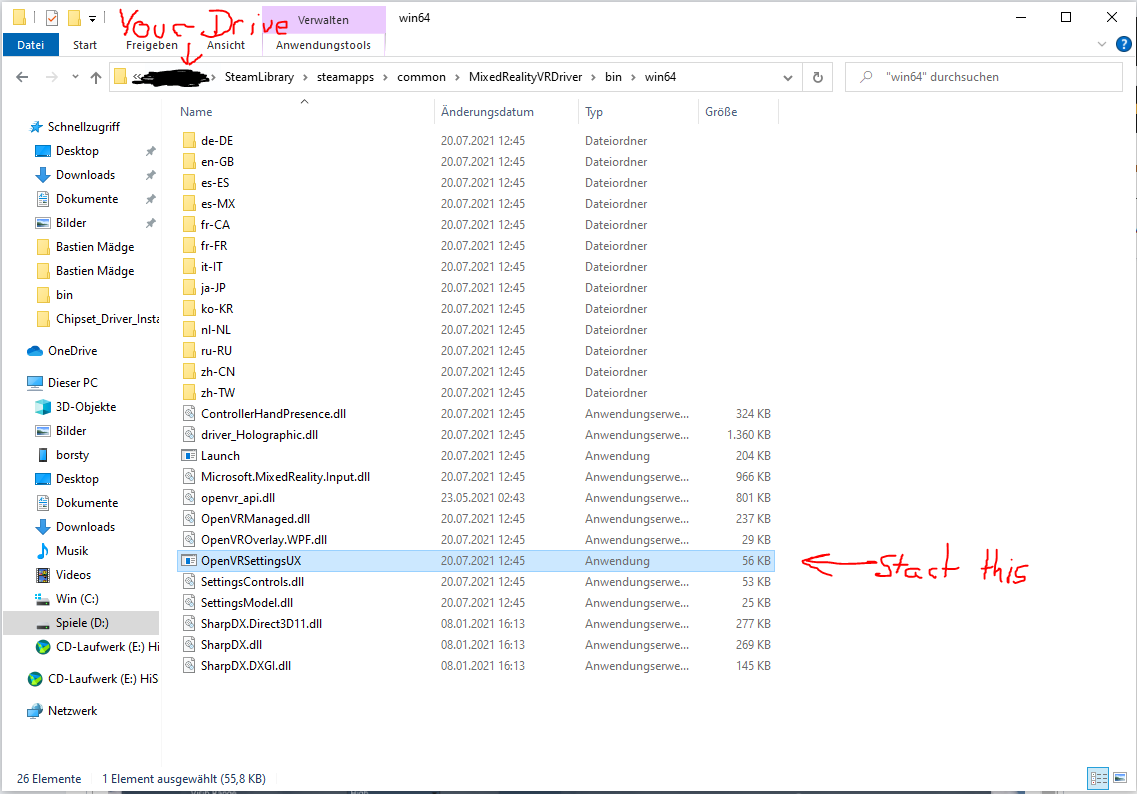The width and height of the screenshot is (1137, 794).
Task: Select SettingsModel.dll file icon
Action: click(x=189, y=603)
